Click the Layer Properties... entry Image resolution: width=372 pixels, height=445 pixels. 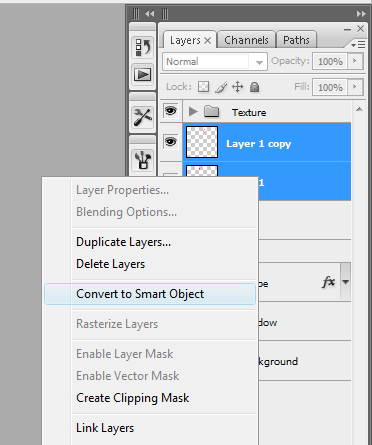pos(150,190)
